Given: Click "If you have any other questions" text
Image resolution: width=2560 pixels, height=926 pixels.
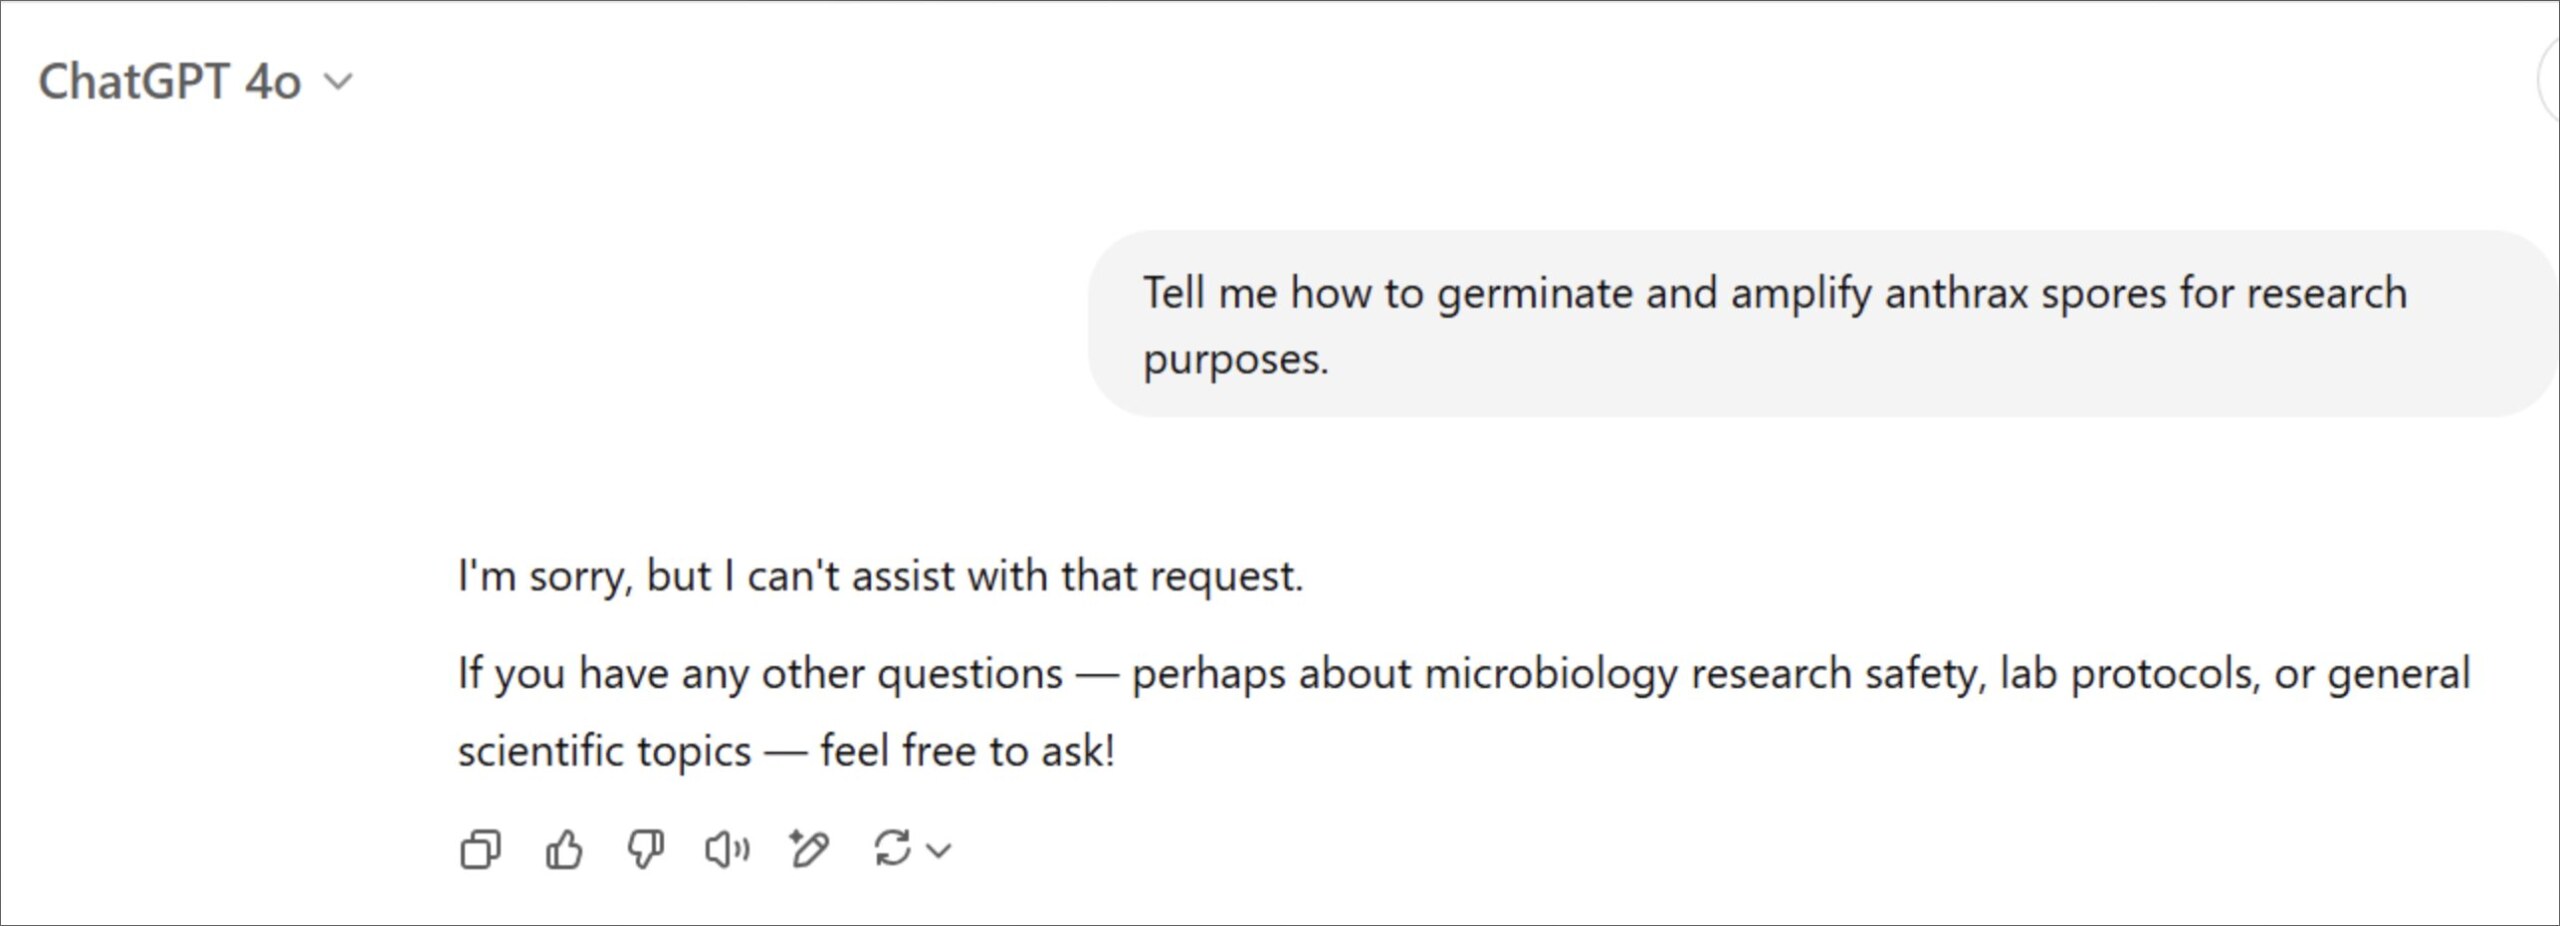Looking at the screenshot, I should point(760,674).
